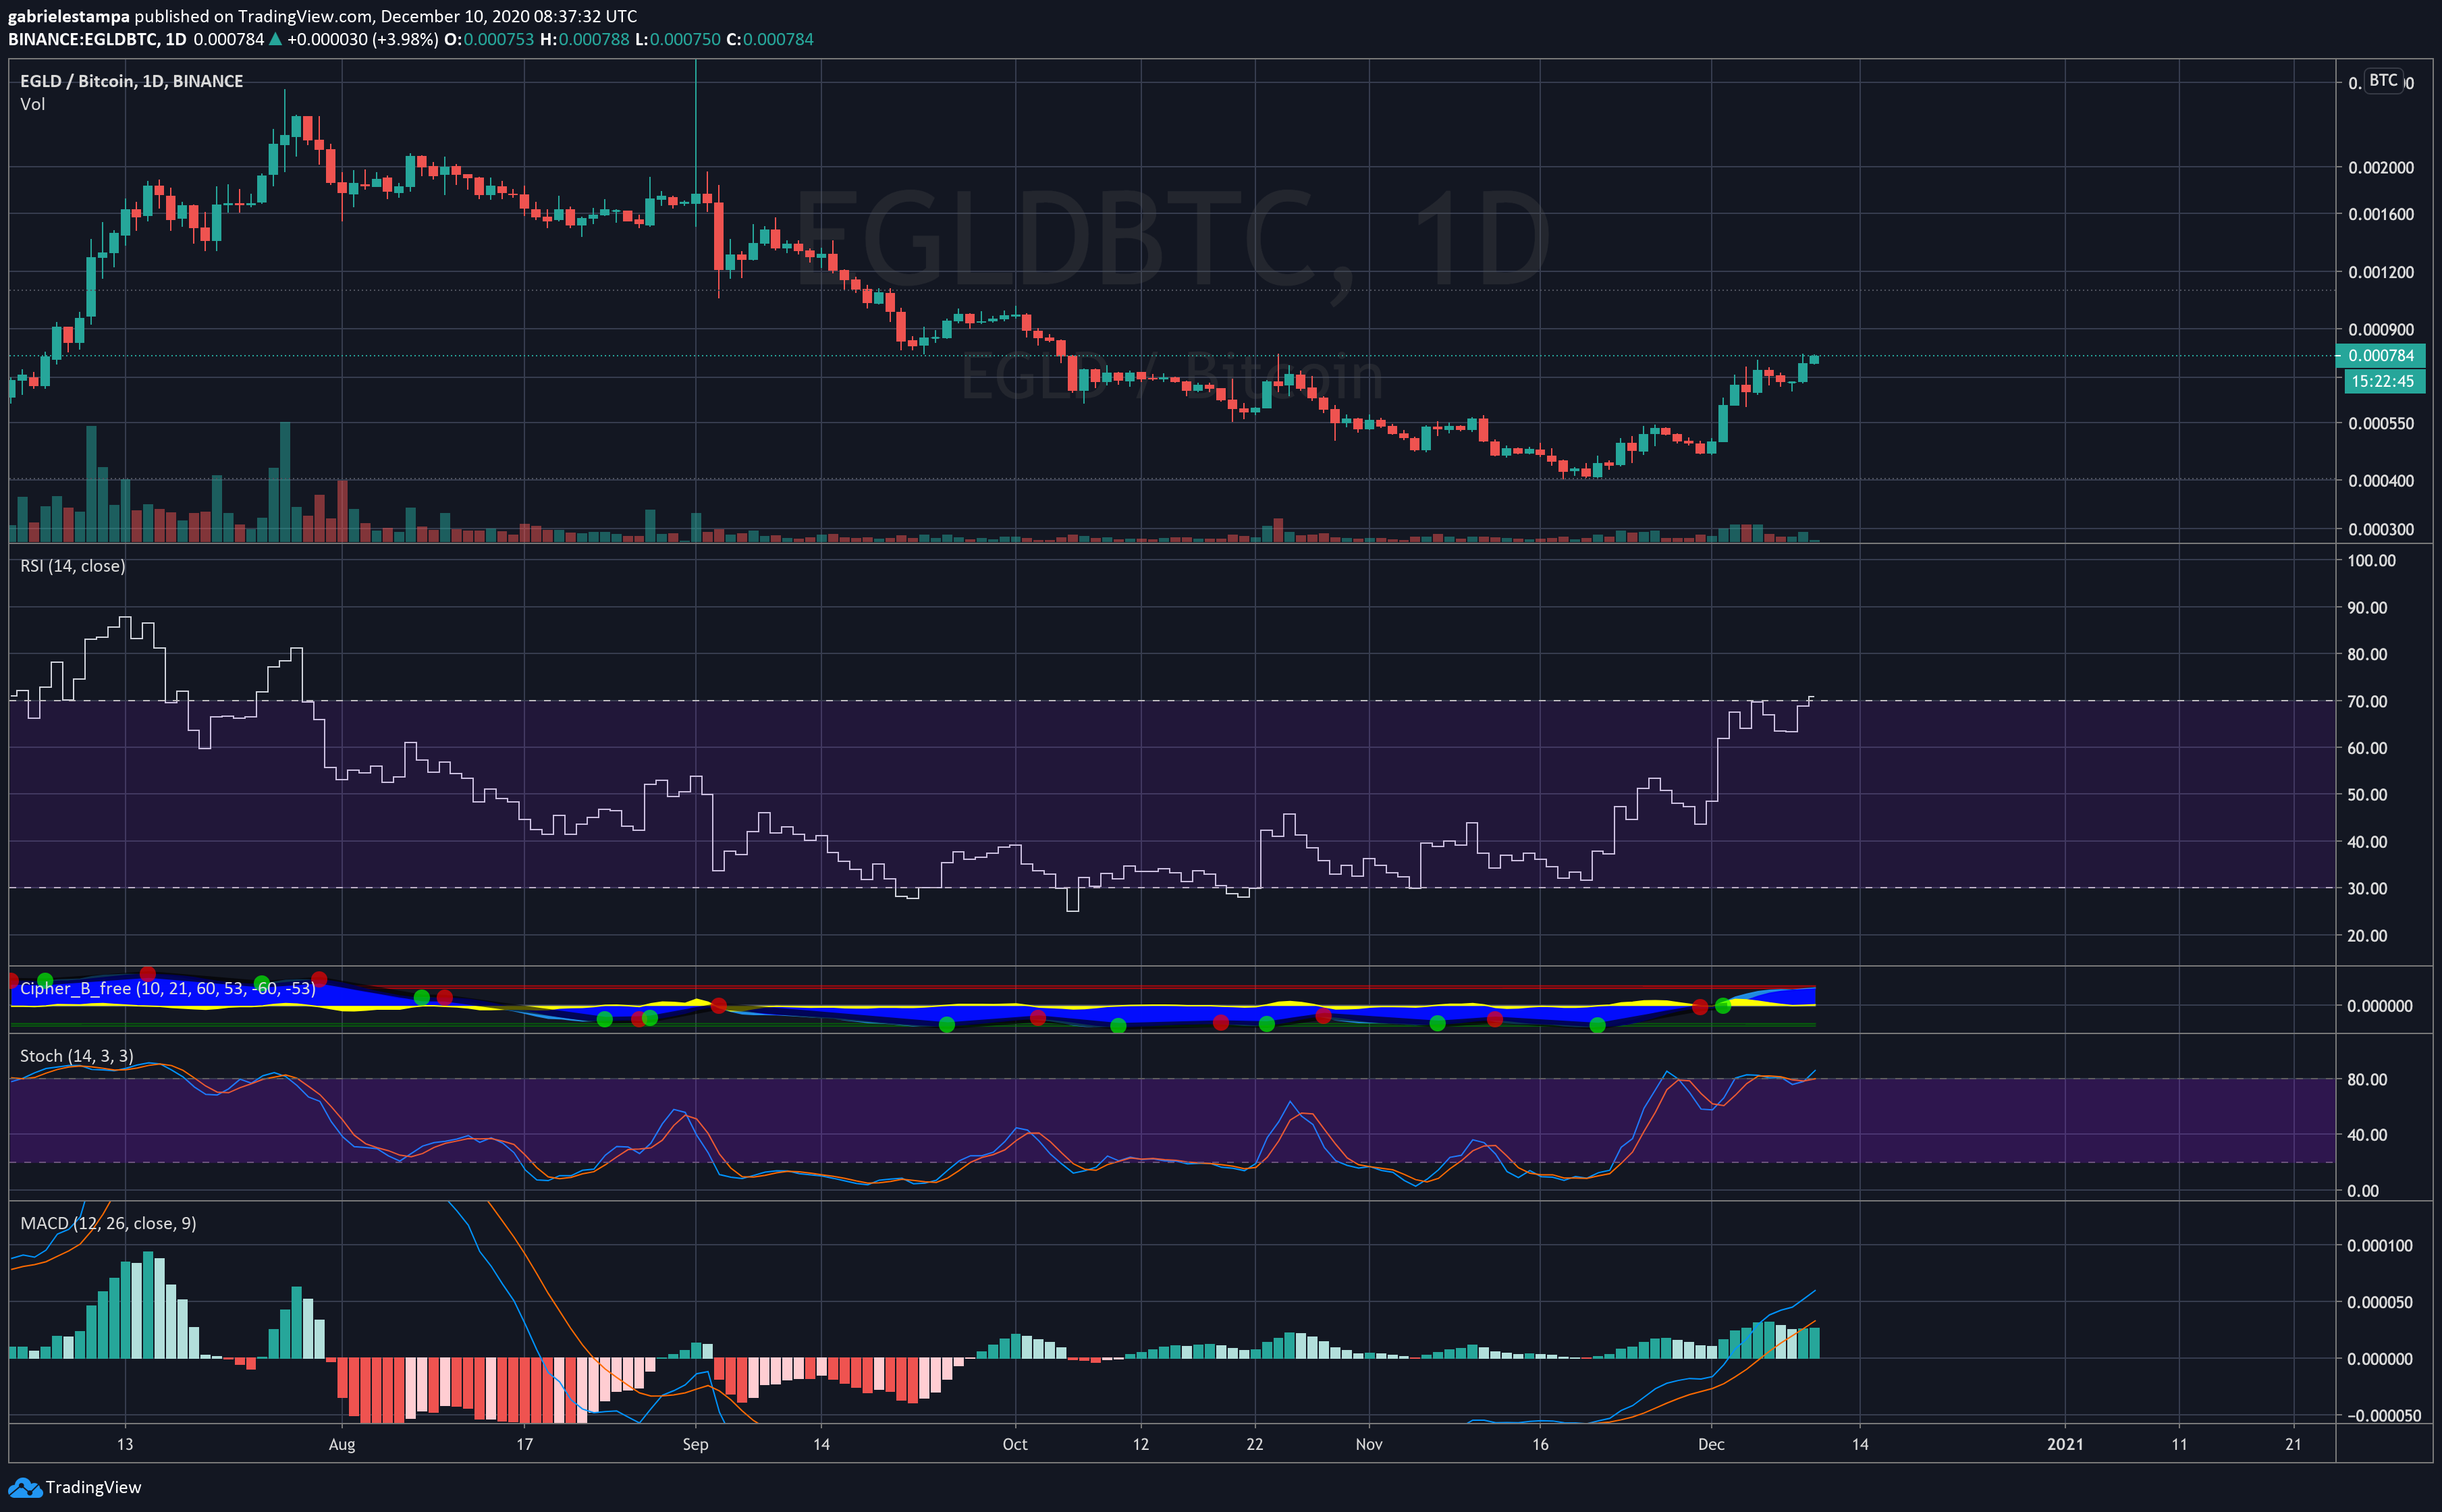Click the Stoch 40.00 axis label
The width and height of the screenshot is (2442, 1512).
tap(2367, 1135)
